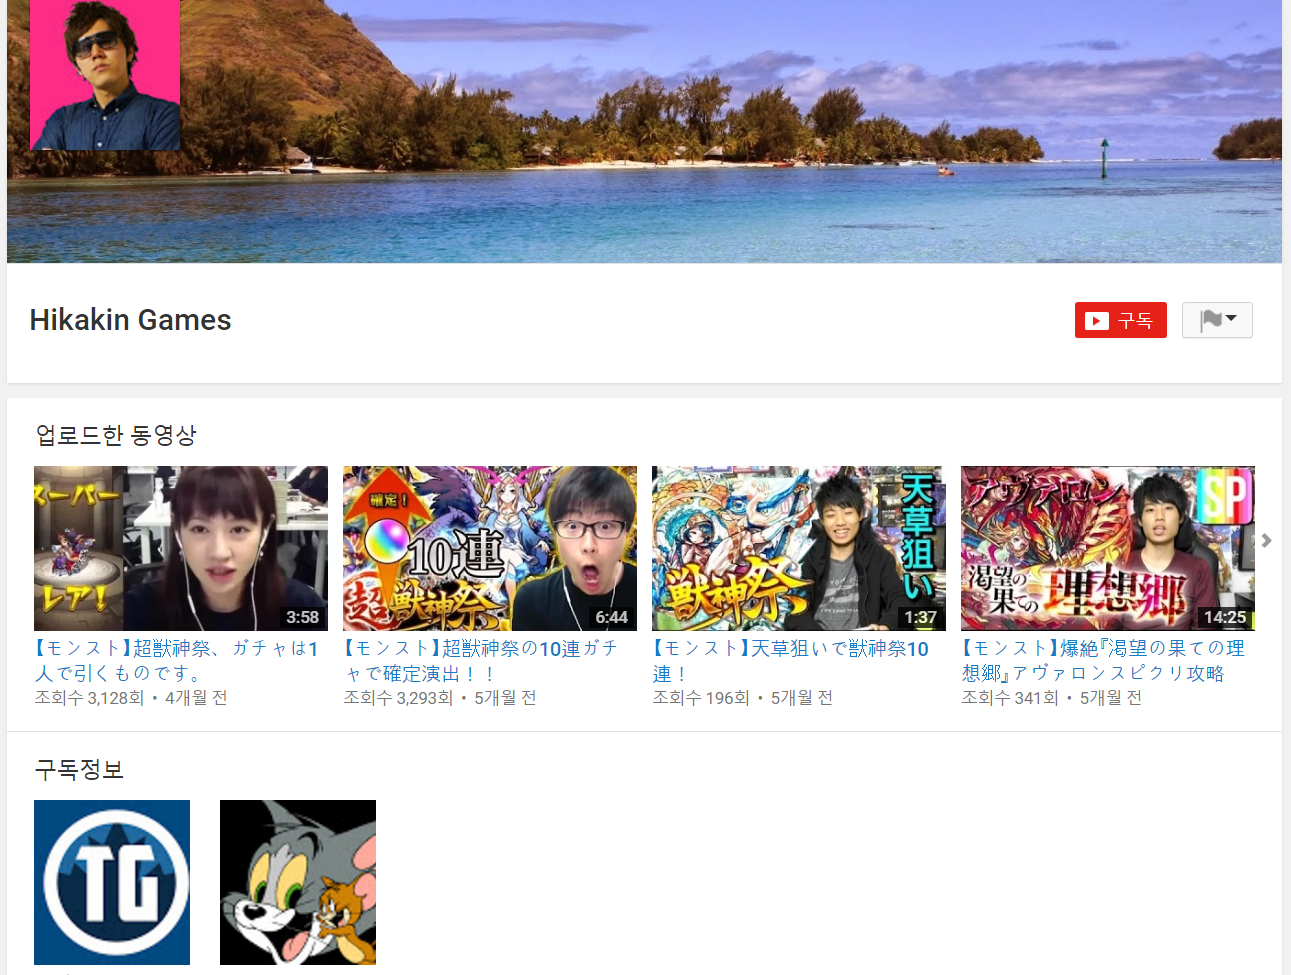Click the next carousel arrow for uploaded videos
1291x975 pixels.
click(1266, 540)
